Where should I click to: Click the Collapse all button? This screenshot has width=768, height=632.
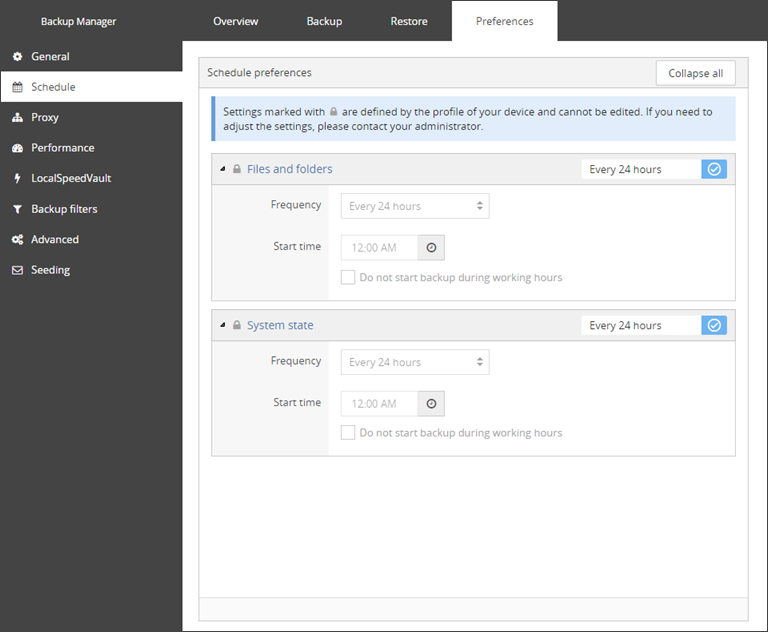696,73
